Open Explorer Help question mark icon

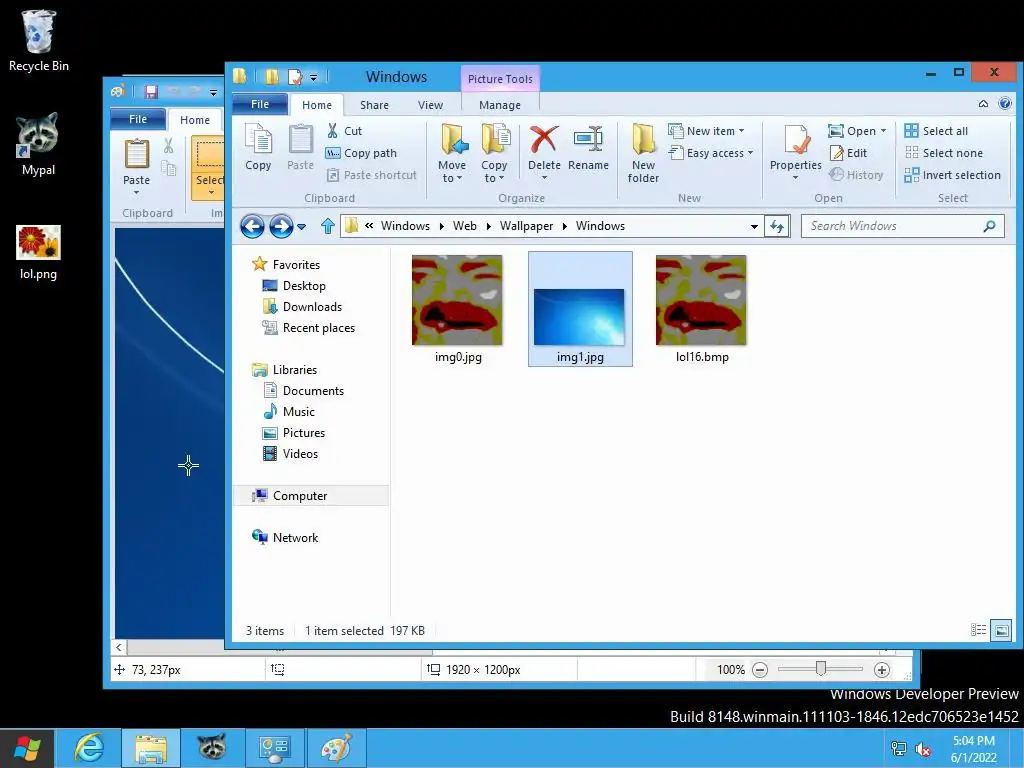(1005, 103)
